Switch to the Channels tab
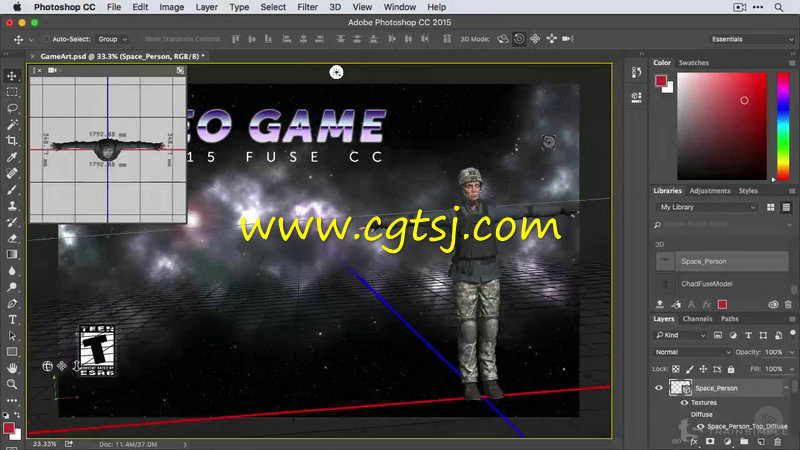This screenshot has width=800, height=450. tap(697, 319)
